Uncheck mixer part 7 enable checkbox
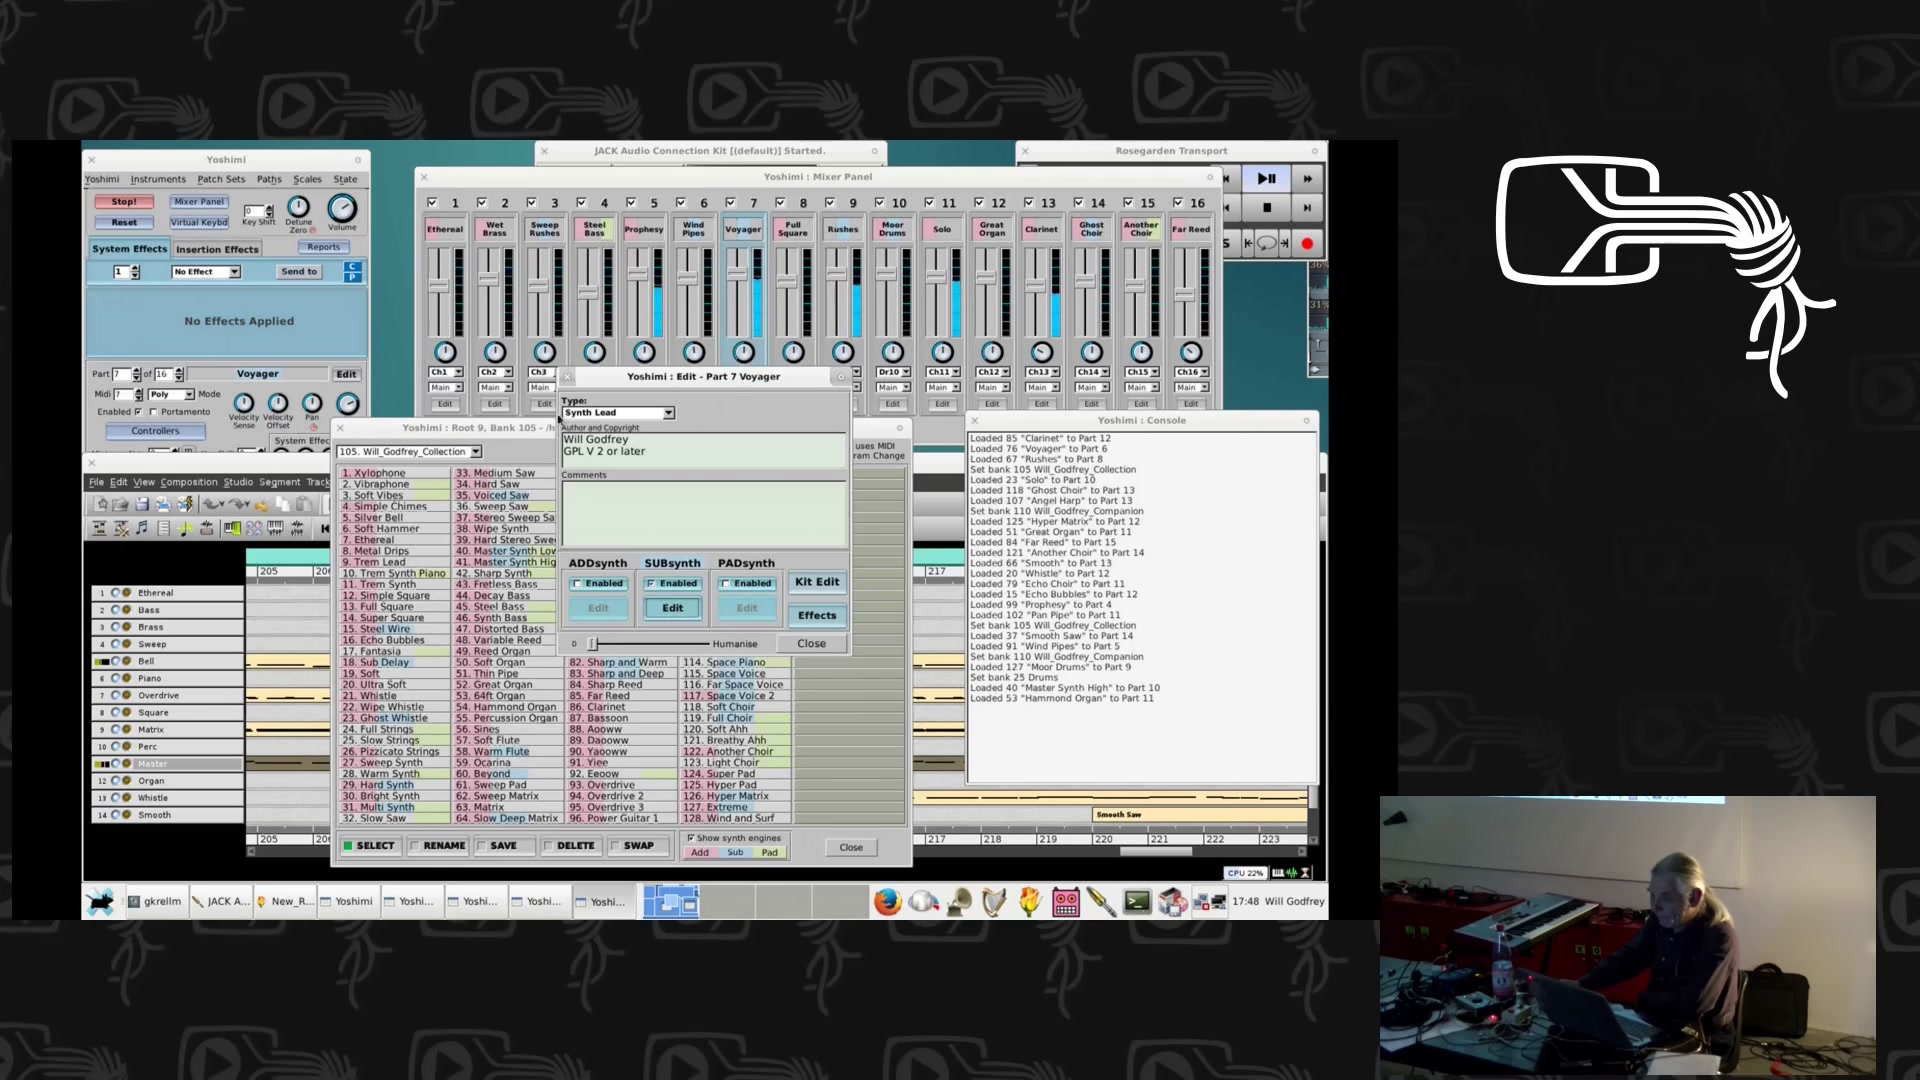 (x=730, y=202)
